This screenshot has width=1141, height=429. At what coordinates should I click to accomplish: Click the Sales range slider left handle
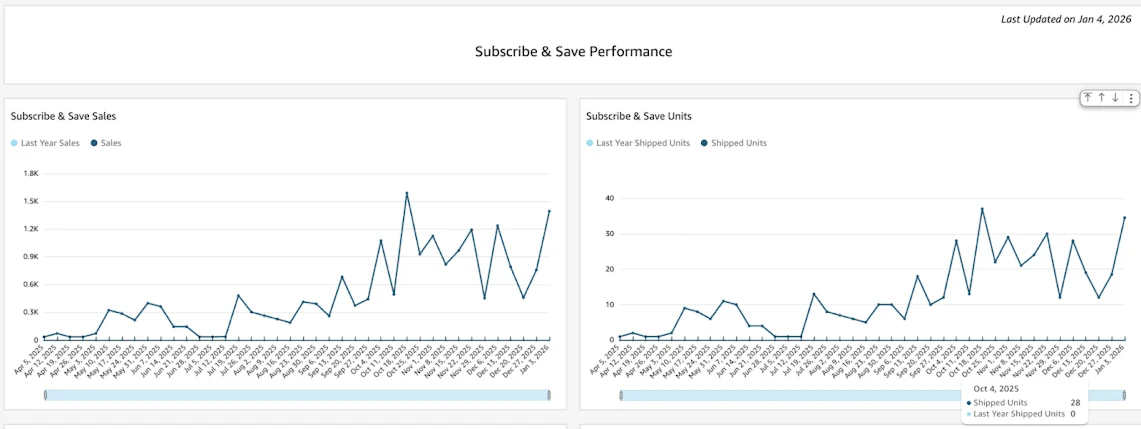coord(45,395)
